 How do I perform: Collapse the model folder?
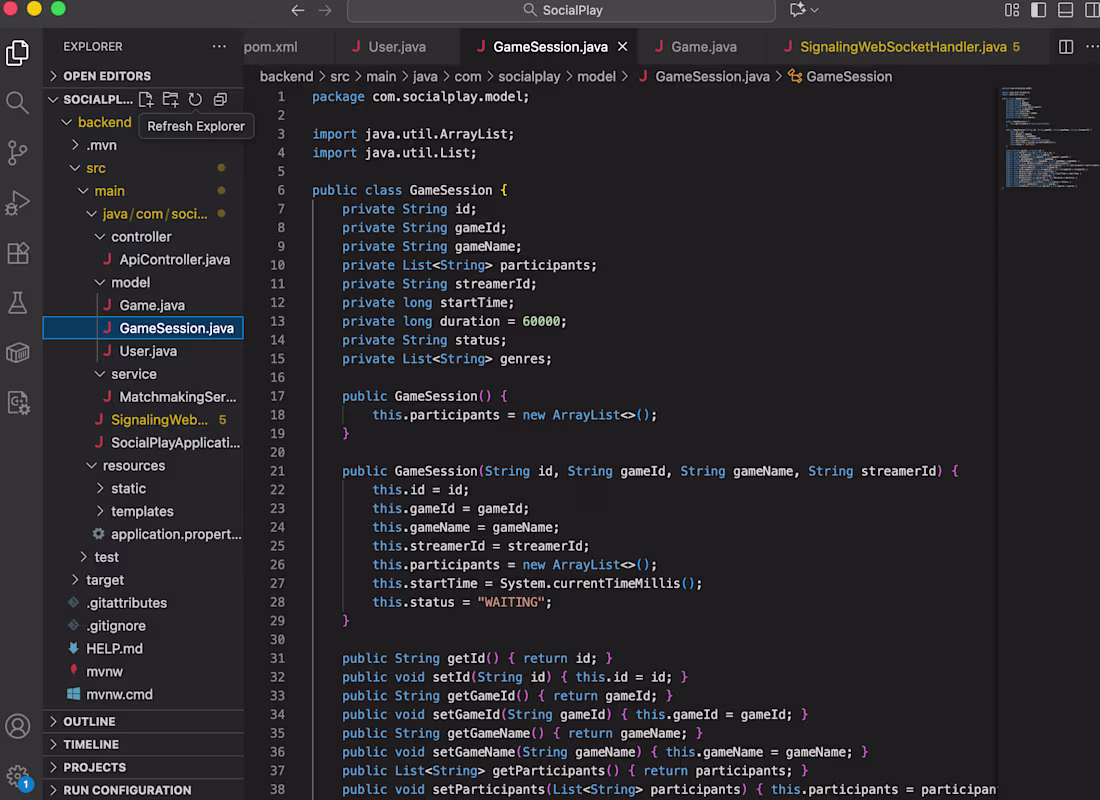tap(100, 283)
